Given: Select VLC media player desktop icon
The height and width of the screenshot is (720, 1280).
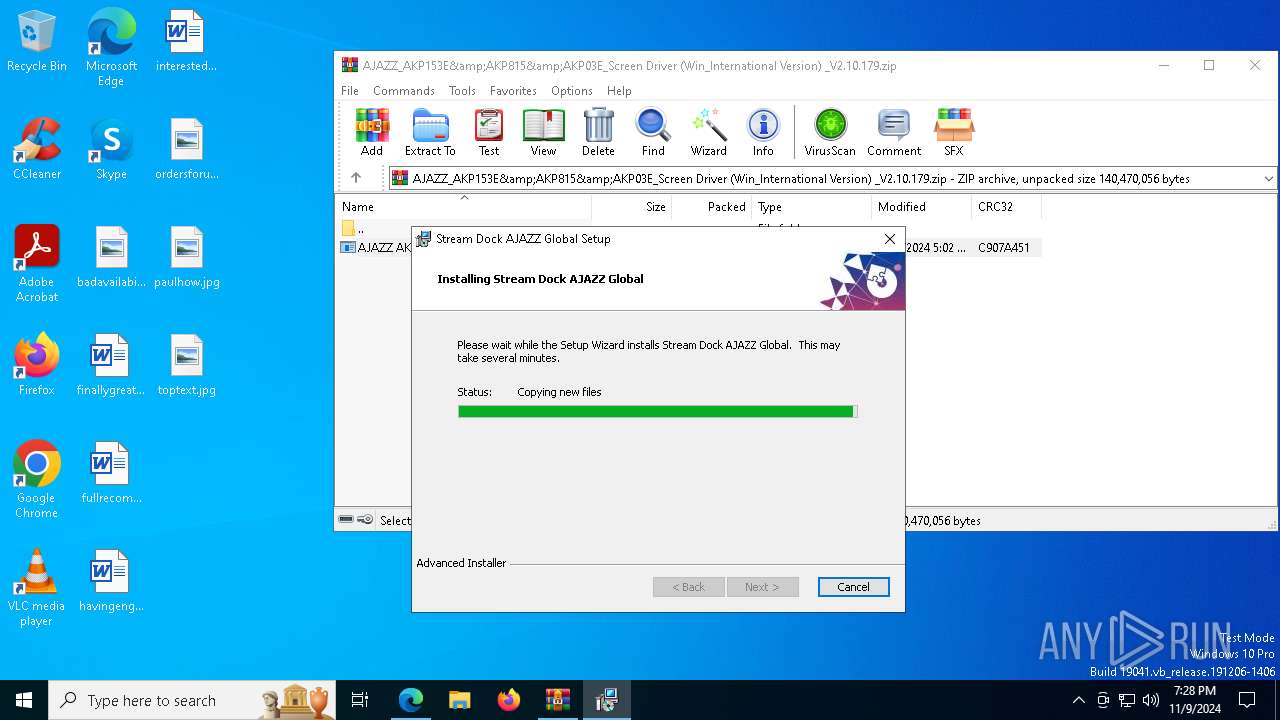Looking at the screenshot, I should (37, 588).
